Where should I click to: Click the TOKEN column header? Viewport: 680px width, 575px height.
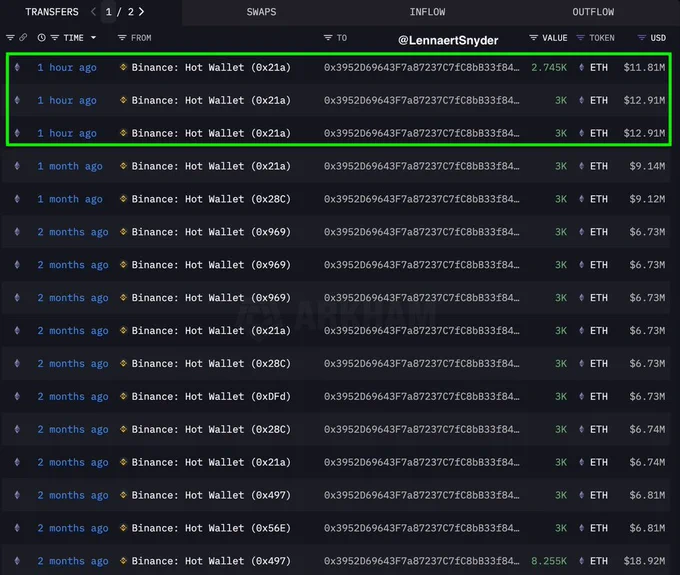[x=602, y=38]
